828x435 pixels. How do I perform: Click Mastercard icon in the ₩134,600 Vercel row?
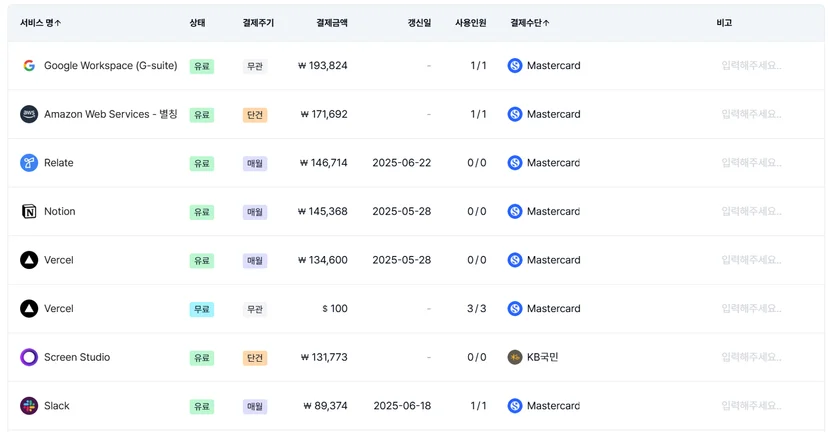515,260
